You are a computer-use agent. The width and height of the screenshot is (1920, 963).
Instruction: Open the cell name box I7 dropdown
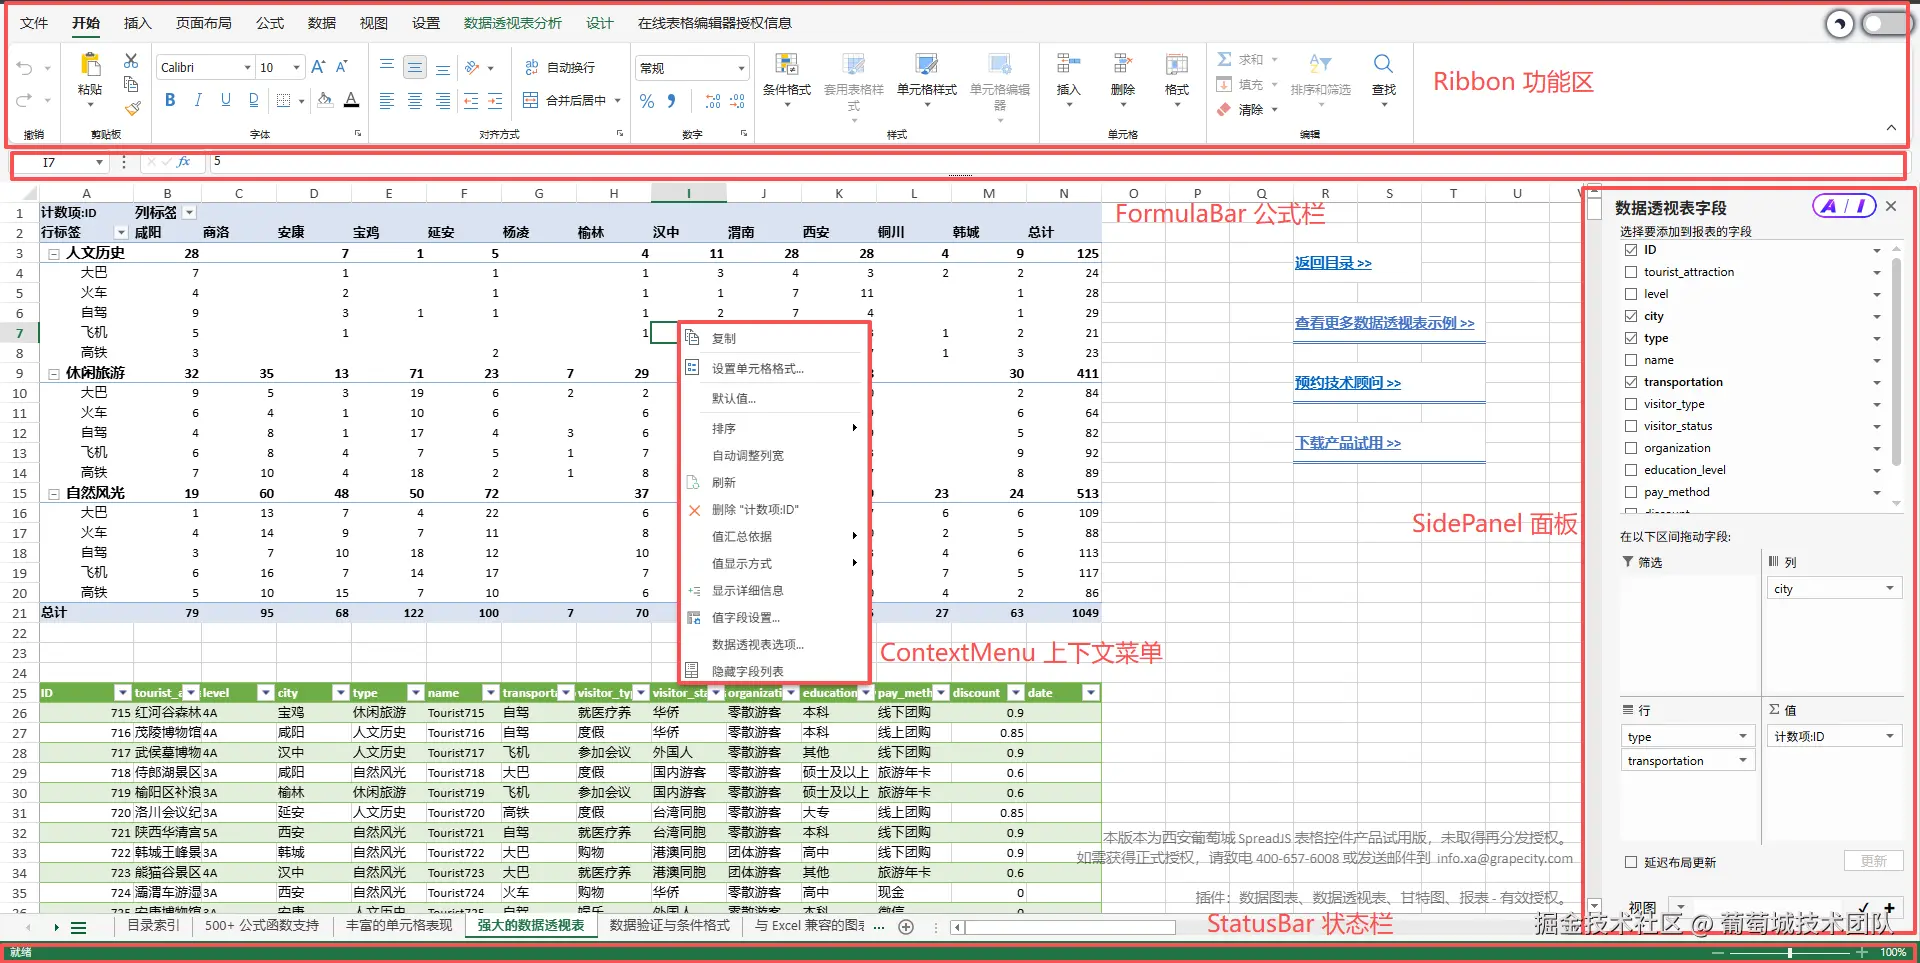tap(99, 162)
